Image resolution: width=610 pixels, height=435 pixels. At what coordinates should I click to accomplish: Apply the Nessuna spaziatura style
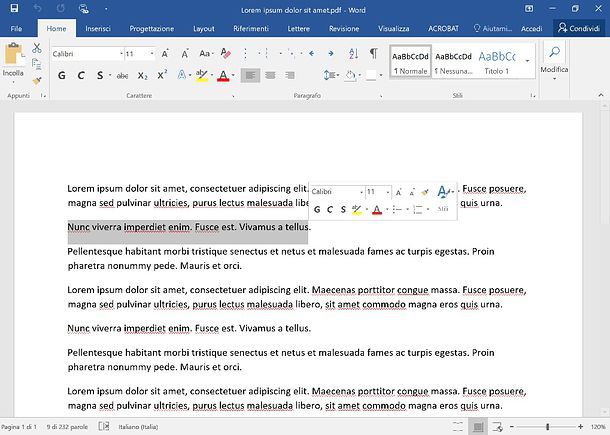point(453,62)
